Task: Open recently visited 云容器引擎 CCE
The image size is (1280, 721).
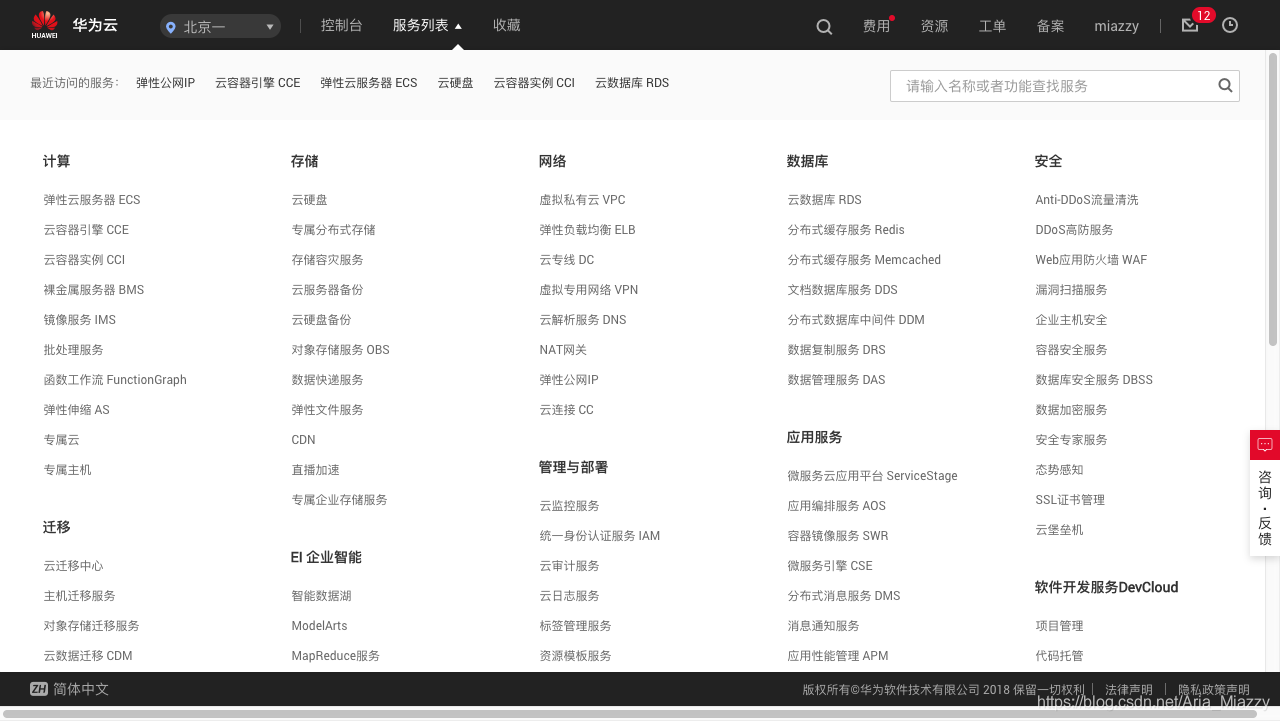Action: [257, 83]
